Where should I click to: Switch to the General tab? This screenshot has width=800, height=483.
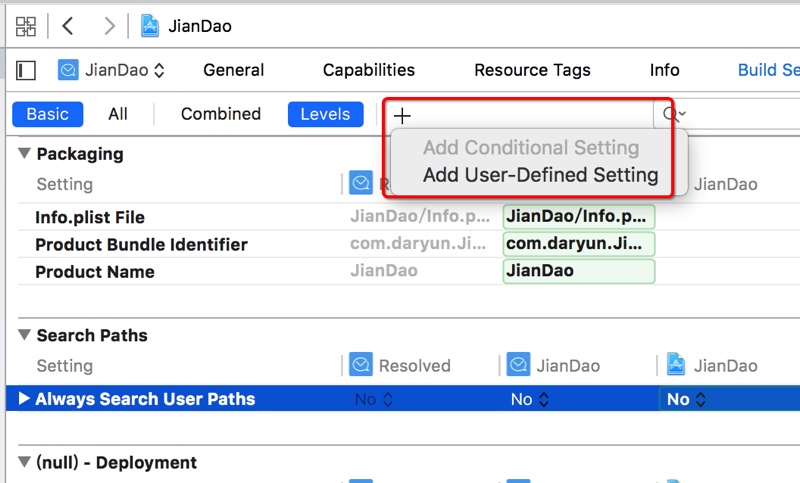click(233, 70)
